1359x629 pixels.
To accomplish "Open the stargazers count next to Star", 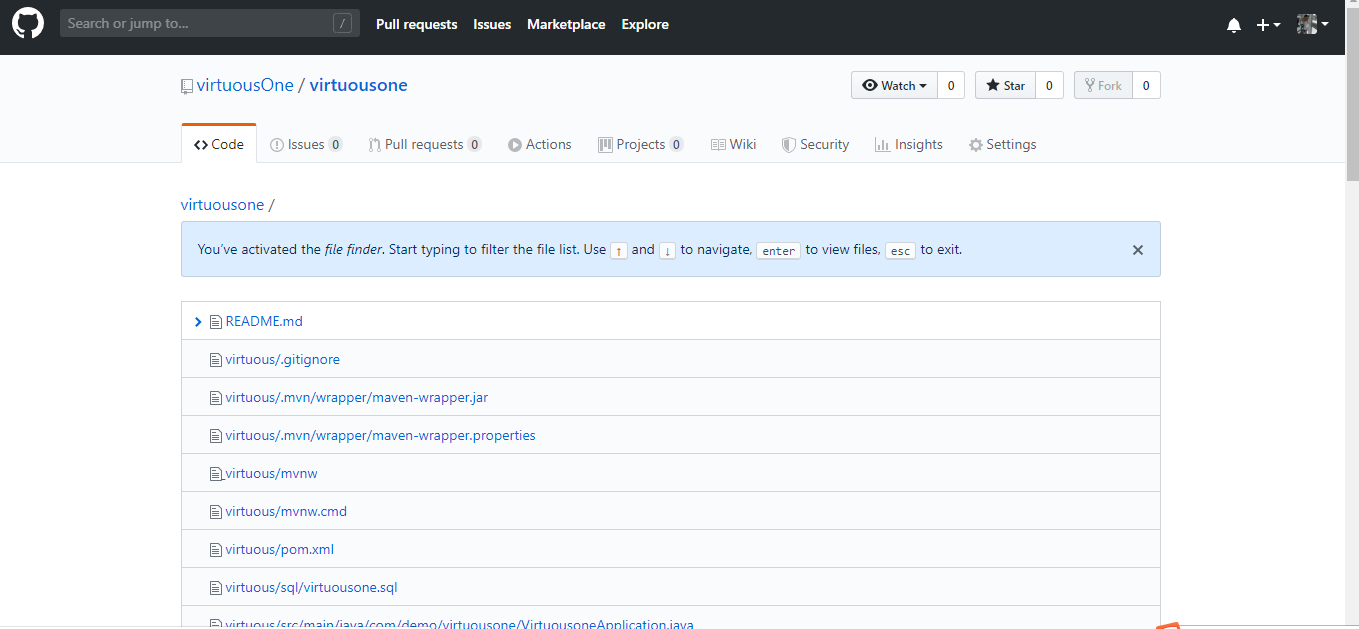I will coord(1049,85).
